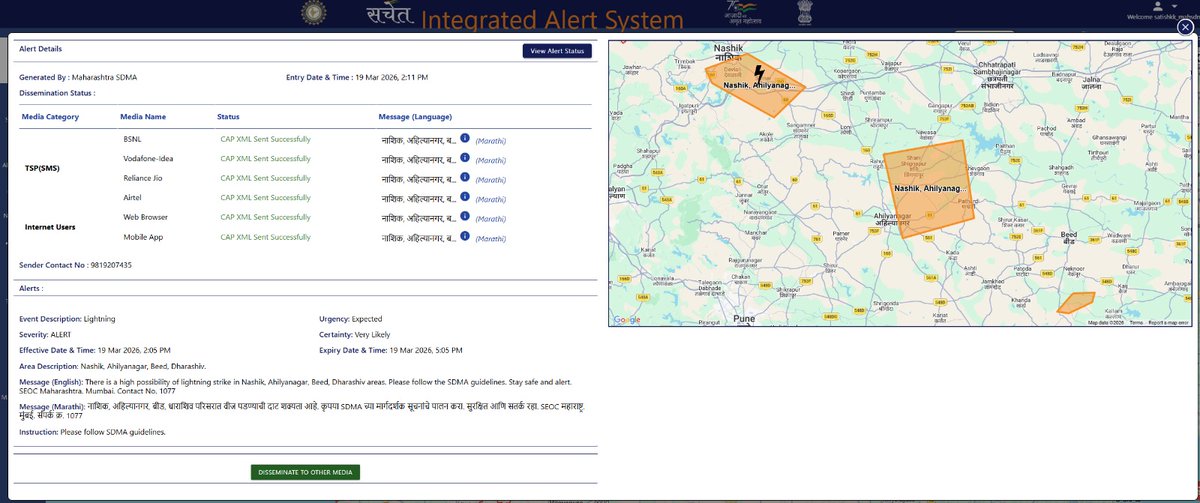Click the Effective Date & Time value
1200x503 pixels.
point(134,350)
